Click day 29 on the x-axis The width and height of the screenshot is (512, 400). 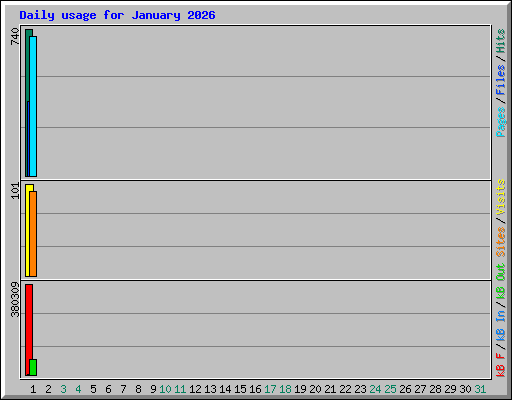(x=450, y=389)
